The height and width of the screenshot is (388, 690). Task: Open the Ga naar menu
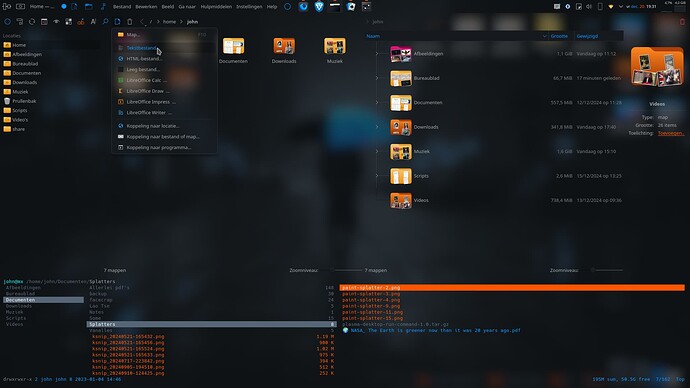point(187,7)
